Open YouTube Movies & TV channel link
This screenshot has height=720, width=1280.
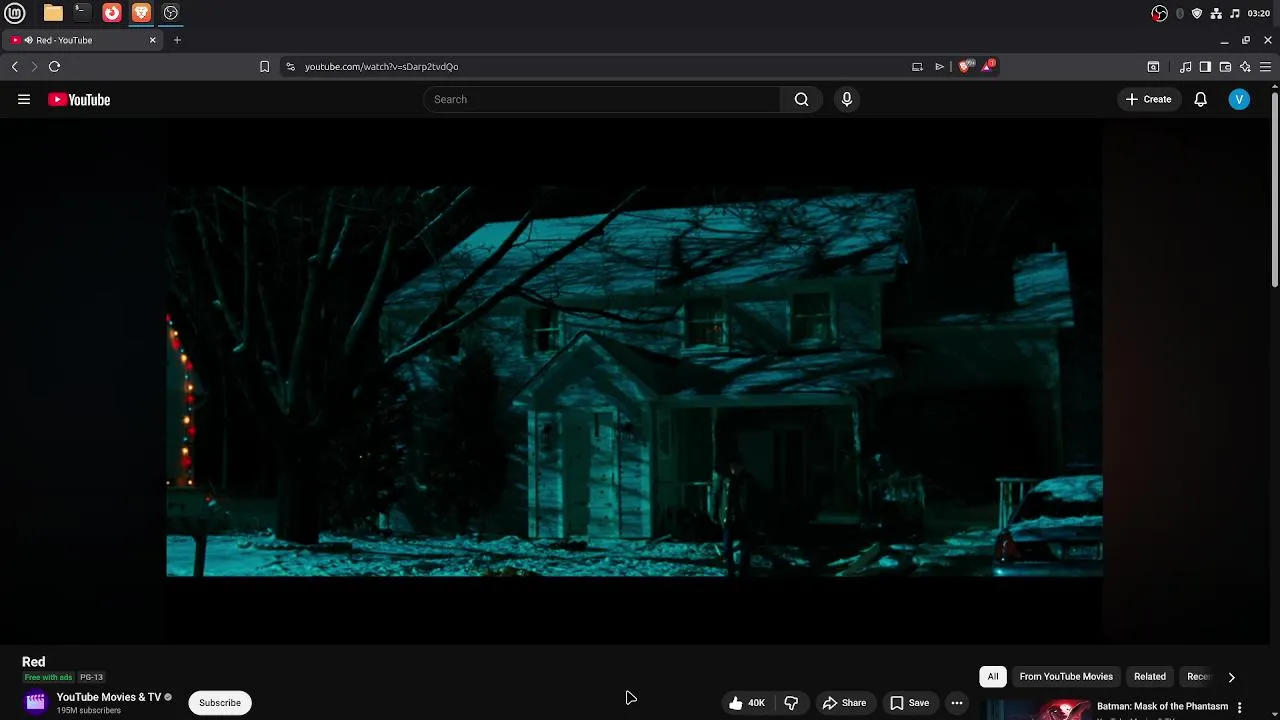(x=109, y=697)
